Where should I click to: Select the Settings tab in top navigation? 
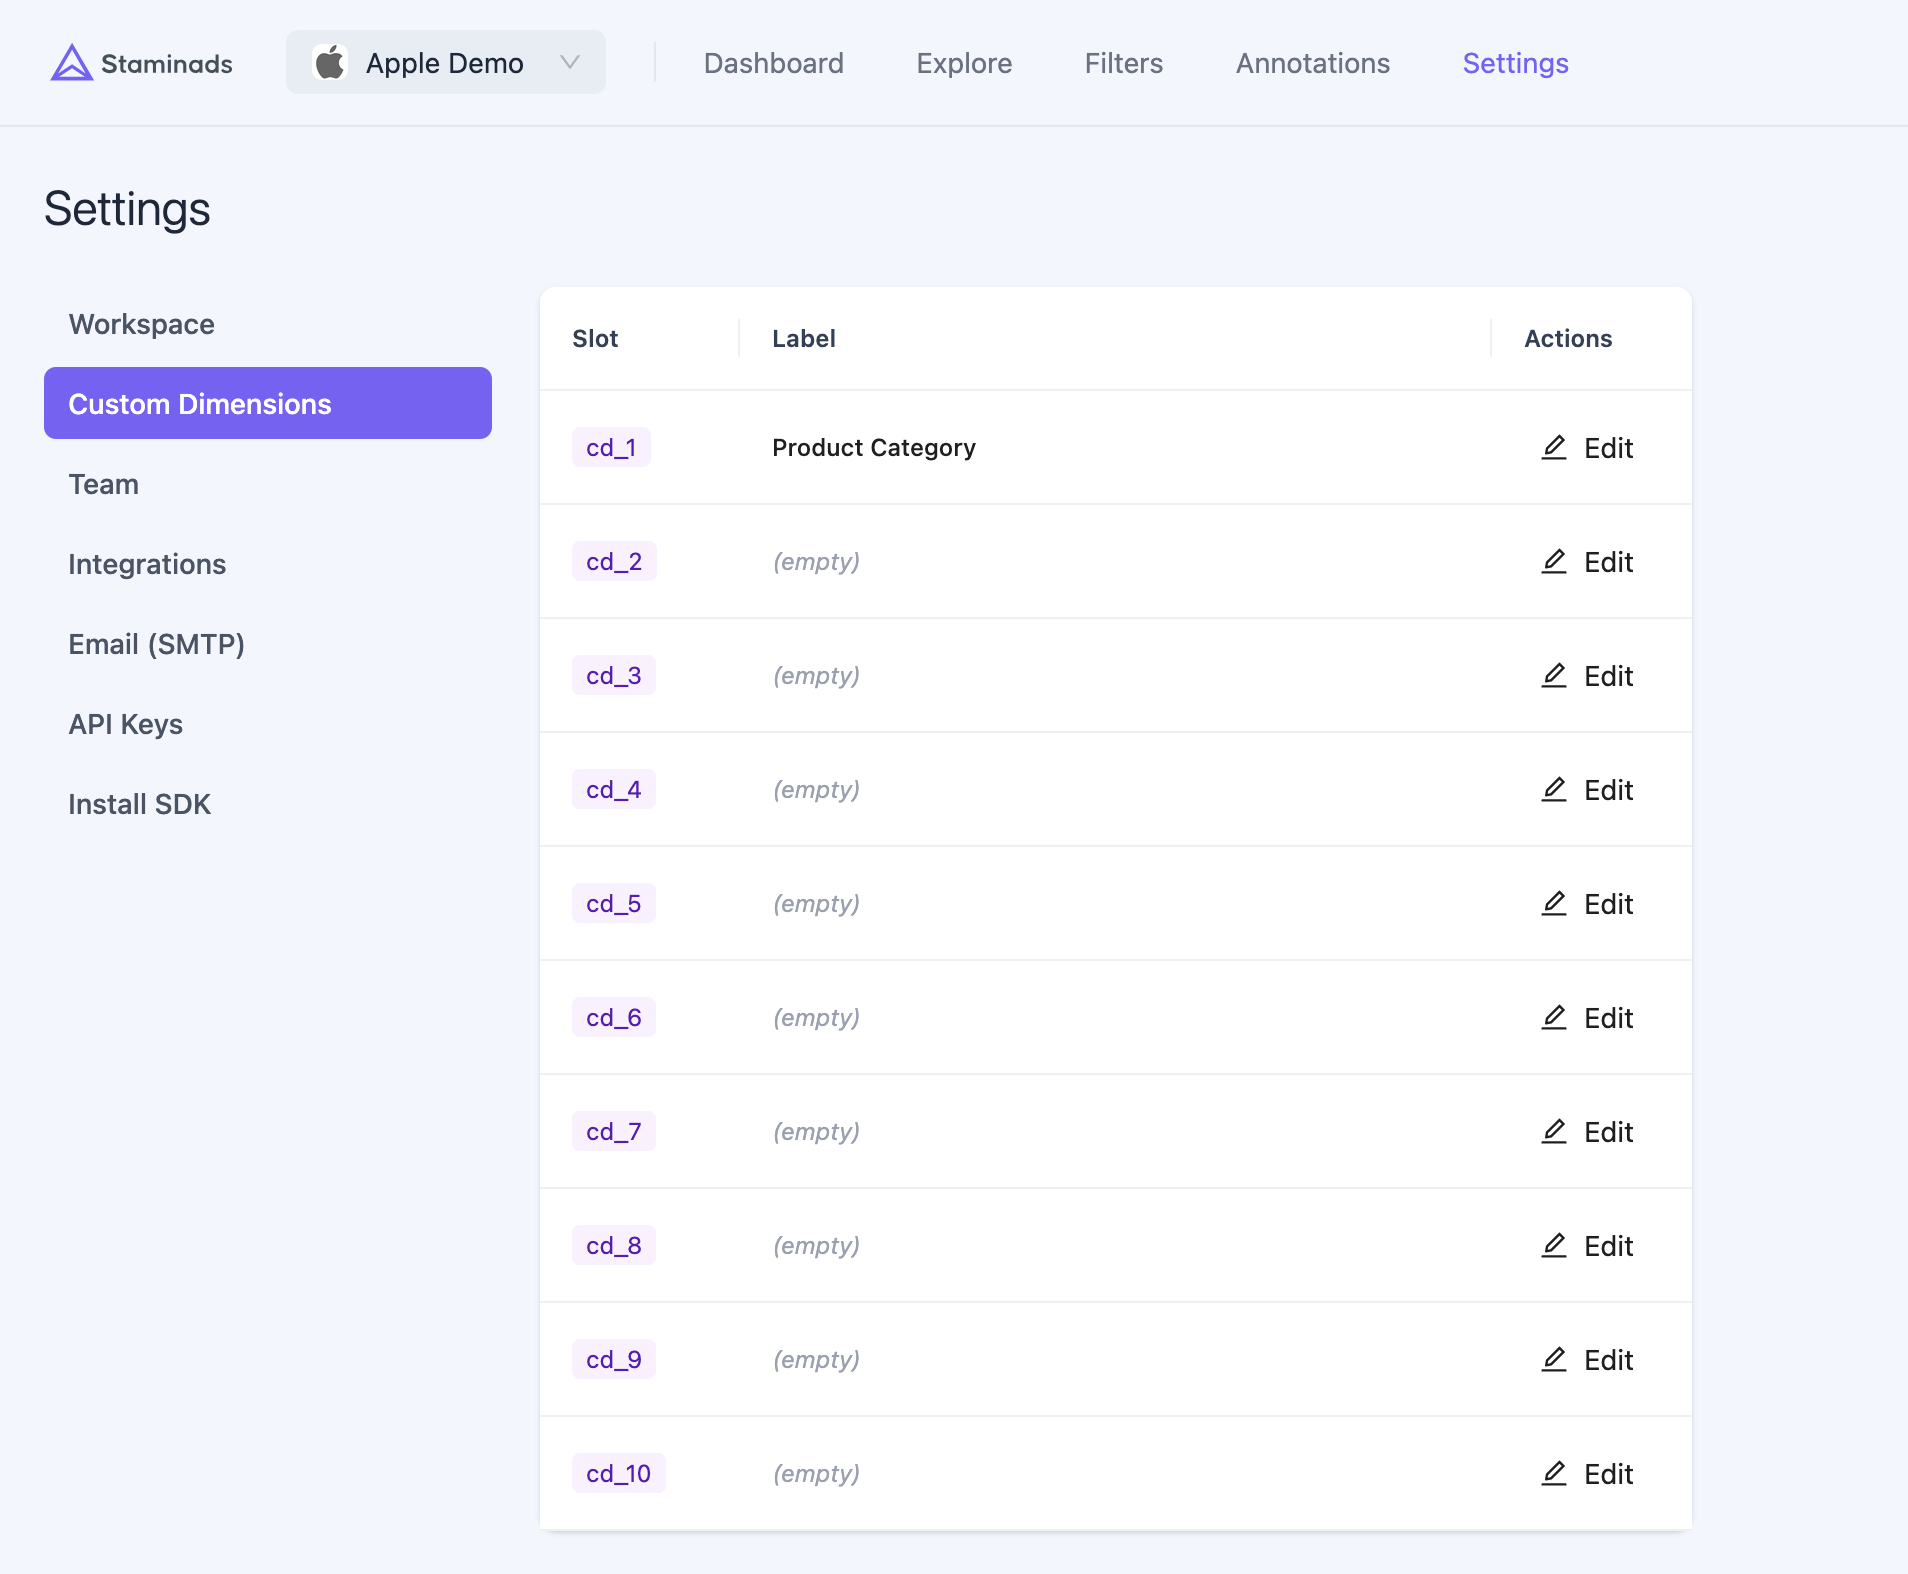1515,63
